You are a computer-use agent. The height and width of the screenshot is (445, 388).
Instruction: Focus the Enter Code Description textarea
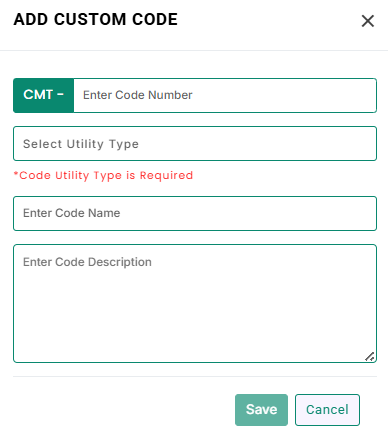195,303
